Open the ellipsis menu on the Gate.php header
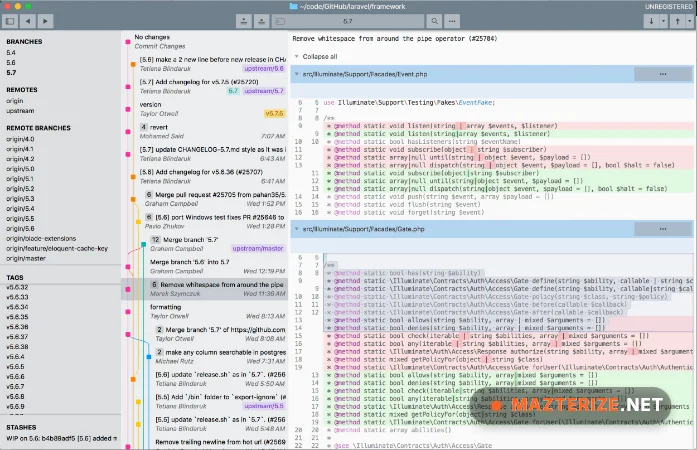697x450 pixels. pyautogui.click(x=663, y=229)
